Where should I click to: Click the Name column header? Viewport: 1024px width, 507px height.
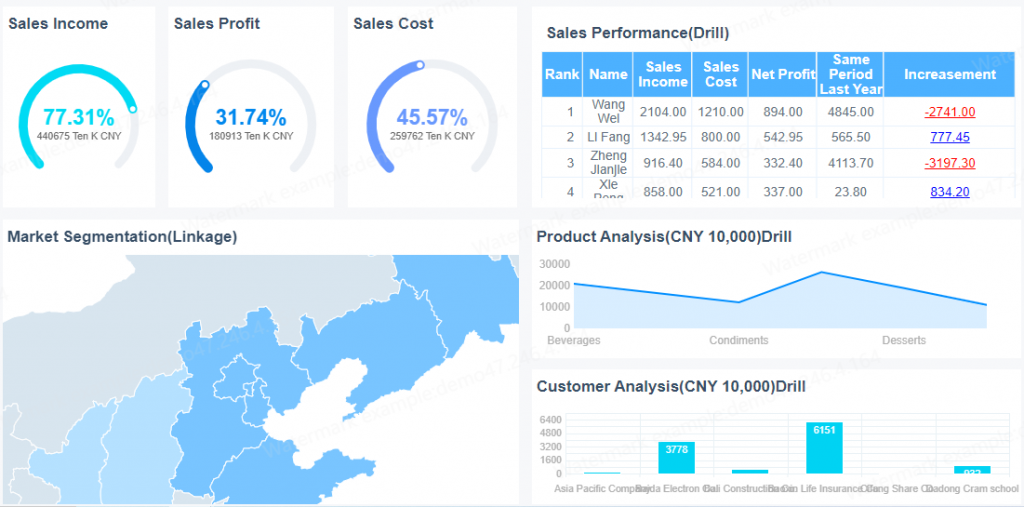point(608,74)
